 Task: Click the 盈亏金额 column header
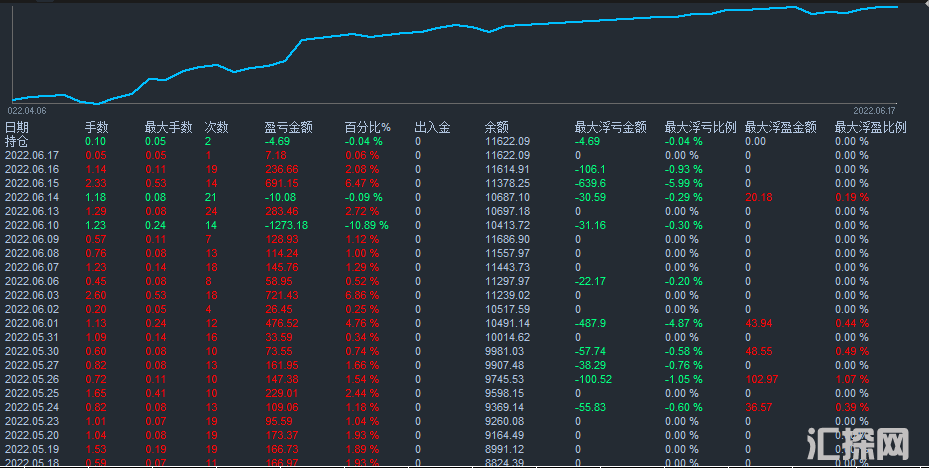288,128
